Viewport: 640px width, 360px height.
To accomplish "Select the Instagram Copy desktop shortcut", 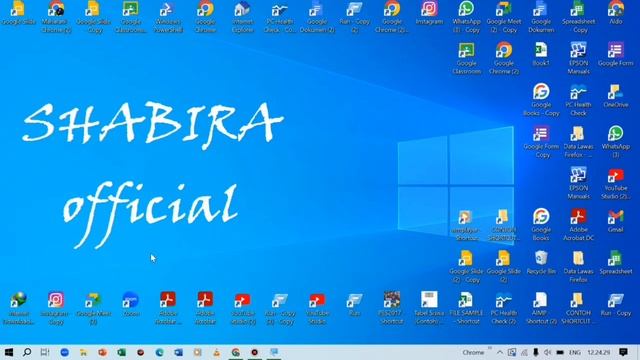I will pyautogui.click(x=56, y=309).
